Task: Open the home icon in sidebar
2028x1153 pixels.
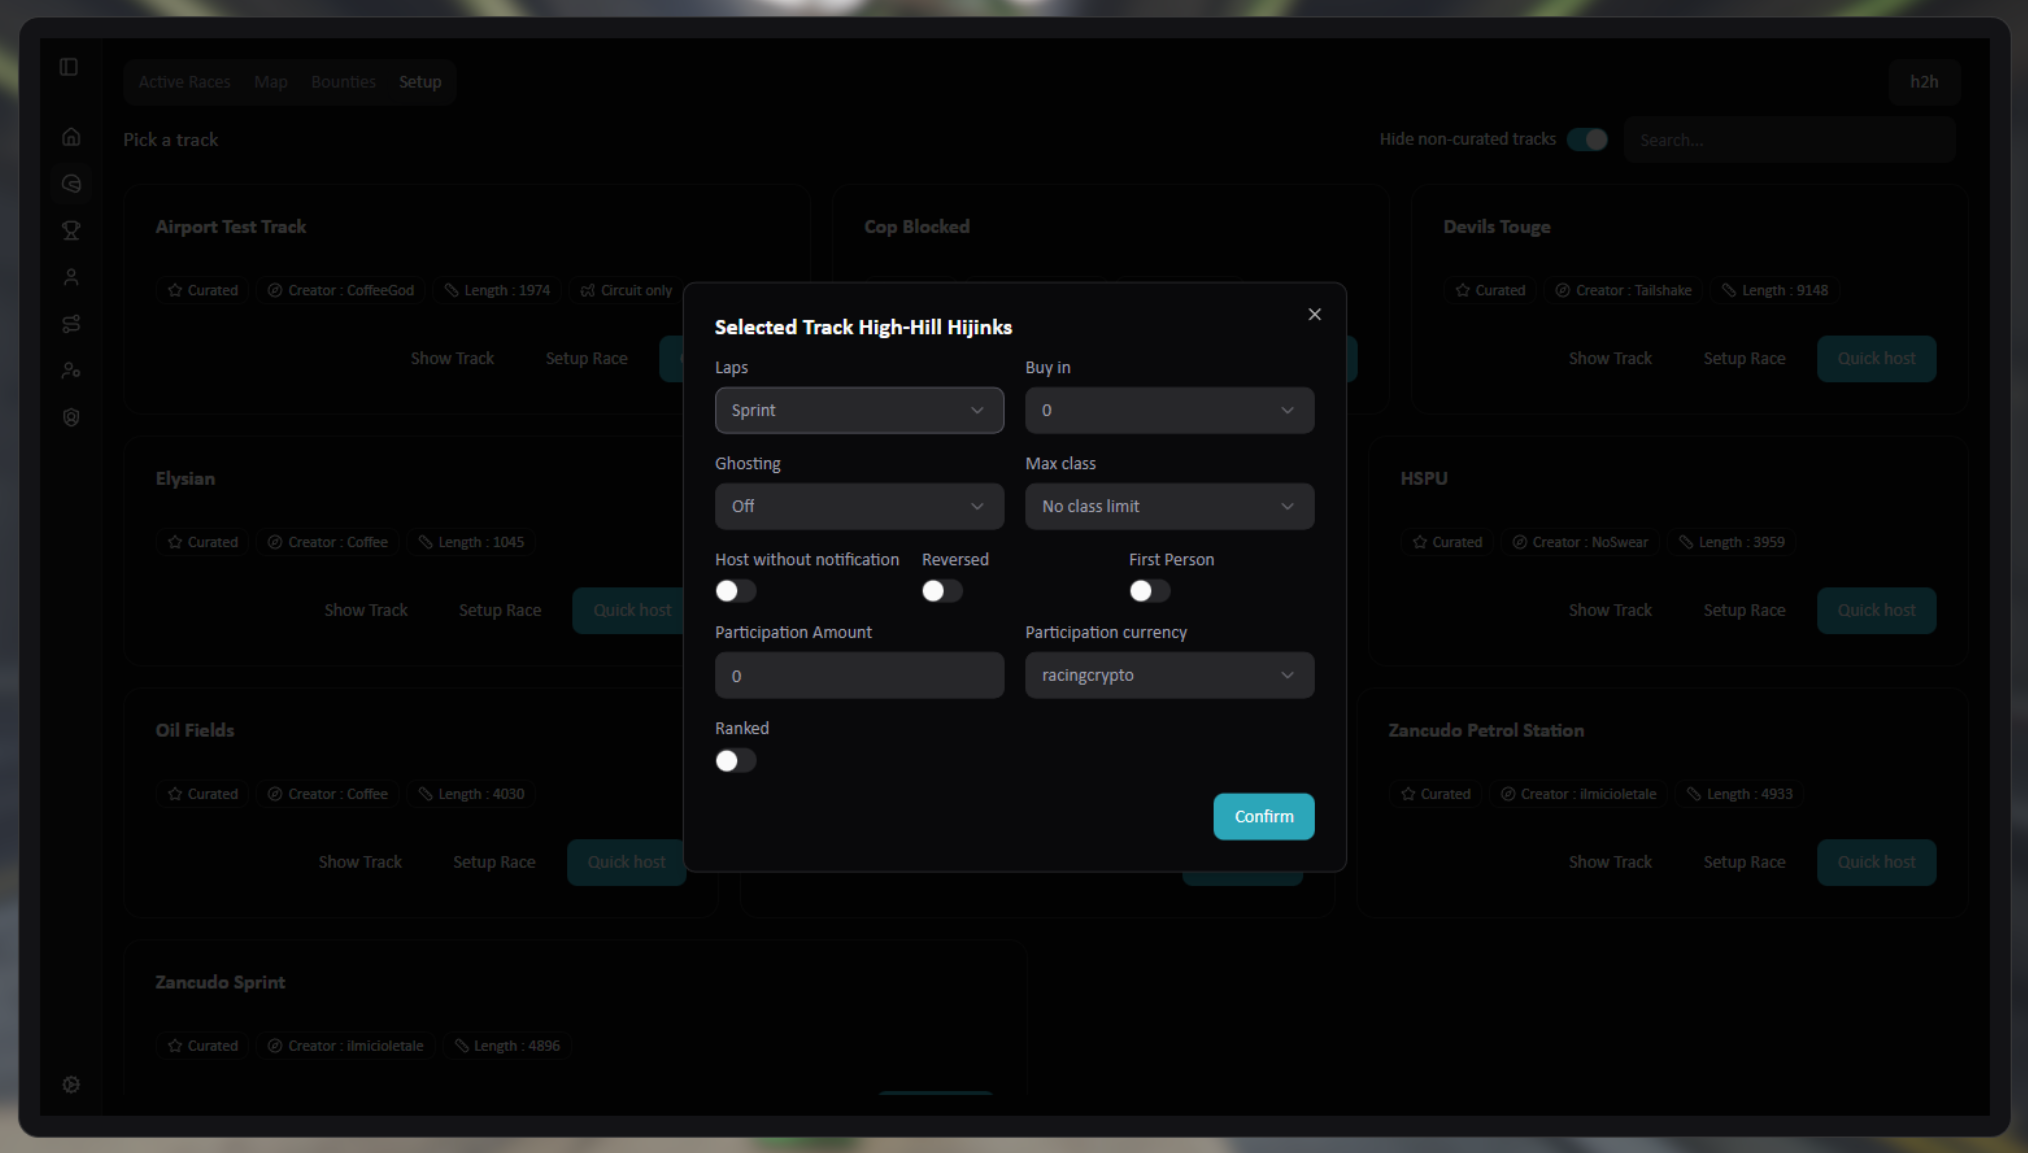Action: 71,137
